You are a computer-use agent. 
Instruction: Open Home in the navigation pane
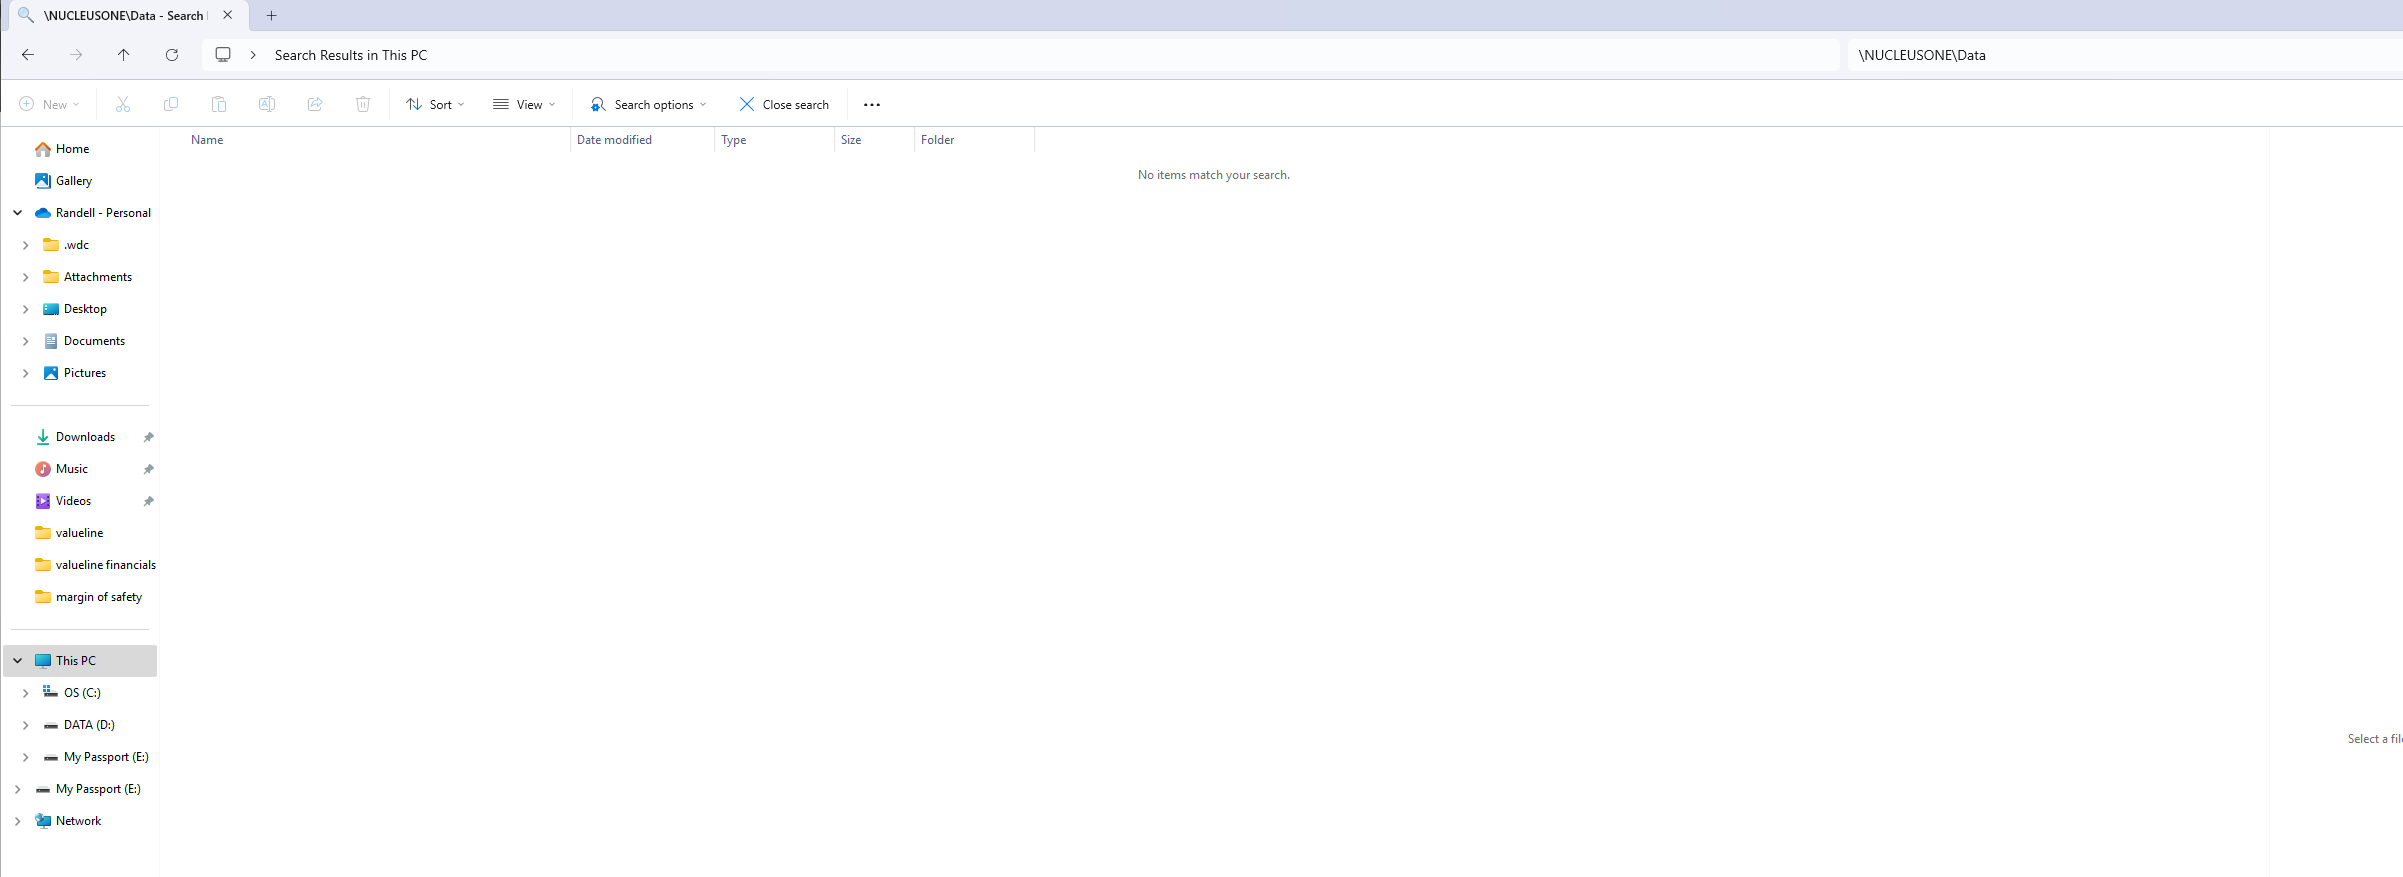point(72,149)
